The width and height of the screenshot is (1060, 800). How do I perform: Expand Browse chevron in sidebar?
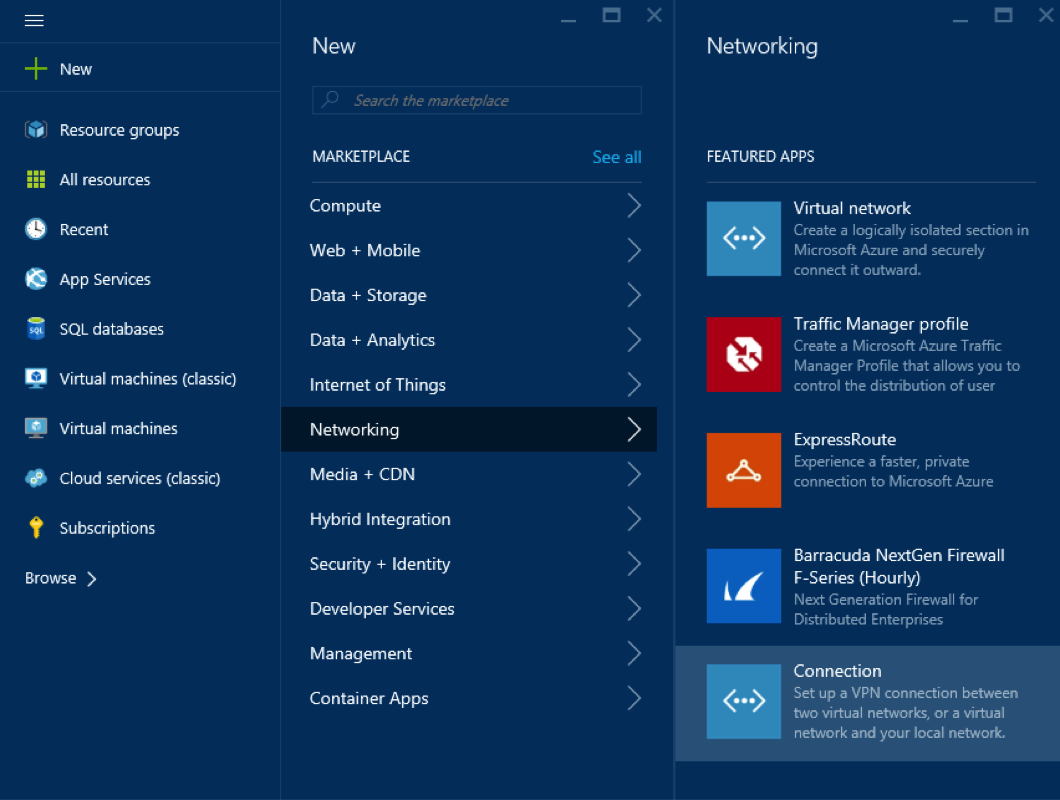click(x=92, y=579)
